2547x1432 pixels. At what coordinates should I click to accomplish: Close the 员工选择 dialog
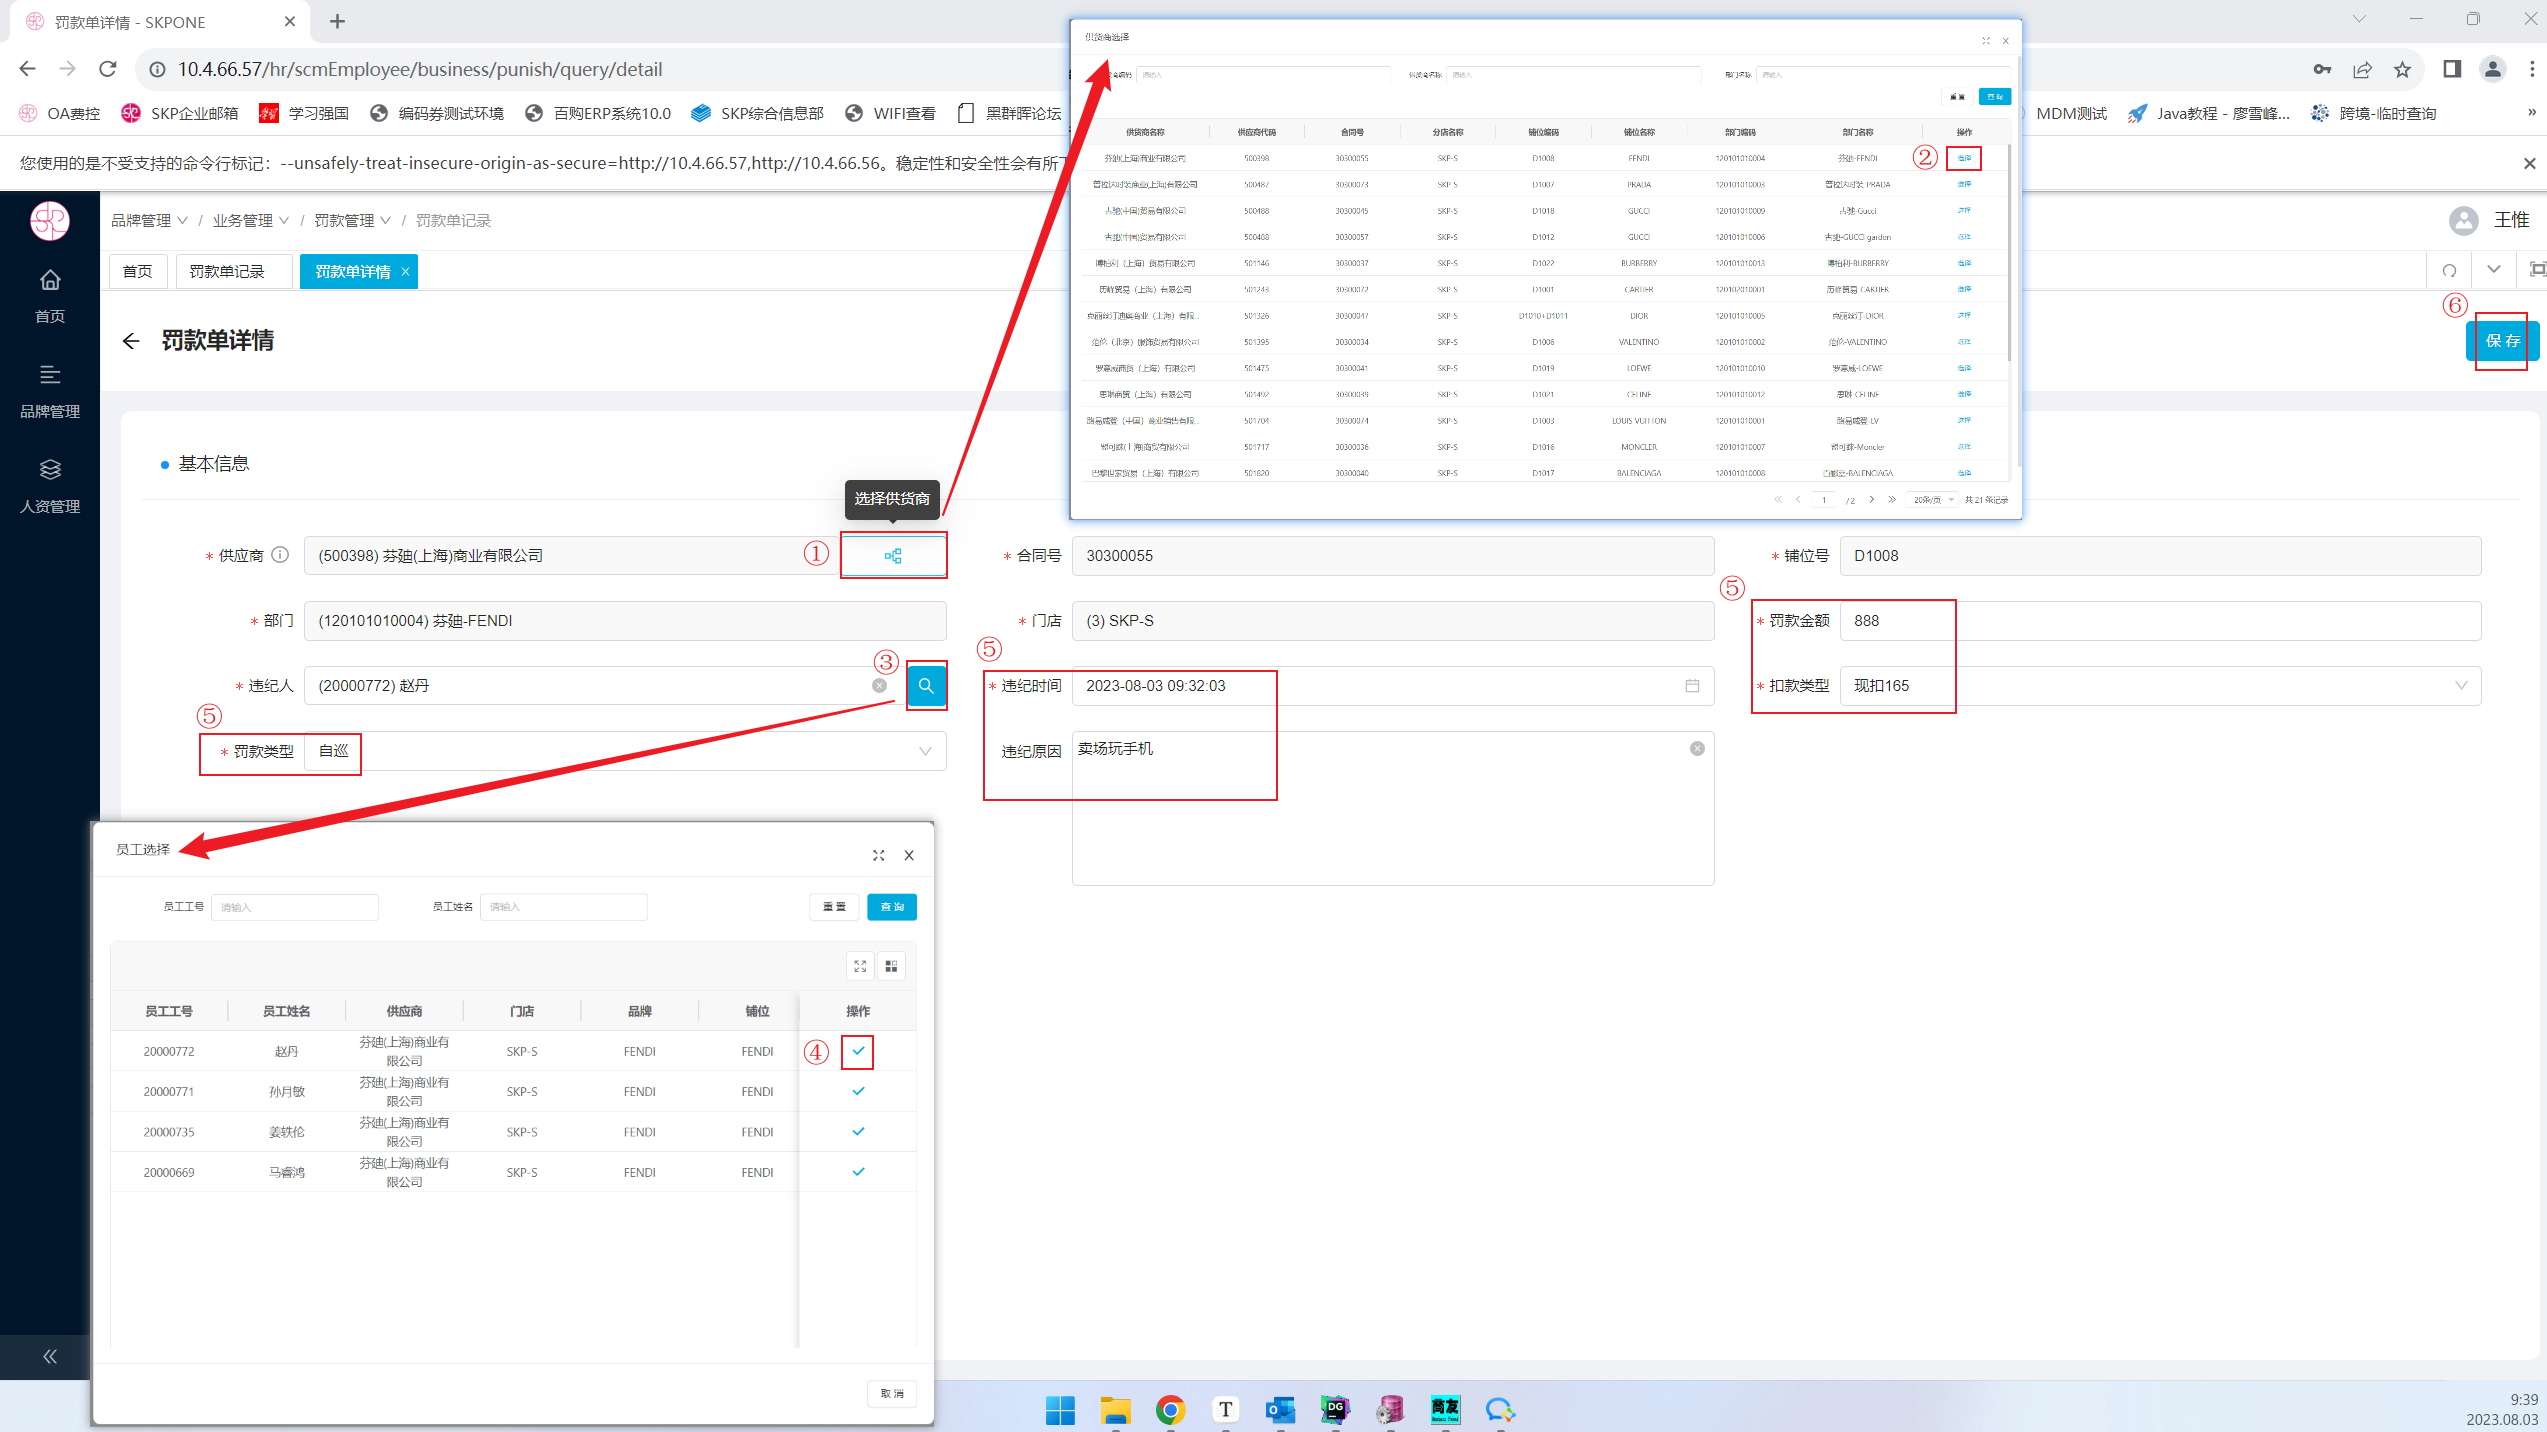pyautogui.click(x=909, y=855)
